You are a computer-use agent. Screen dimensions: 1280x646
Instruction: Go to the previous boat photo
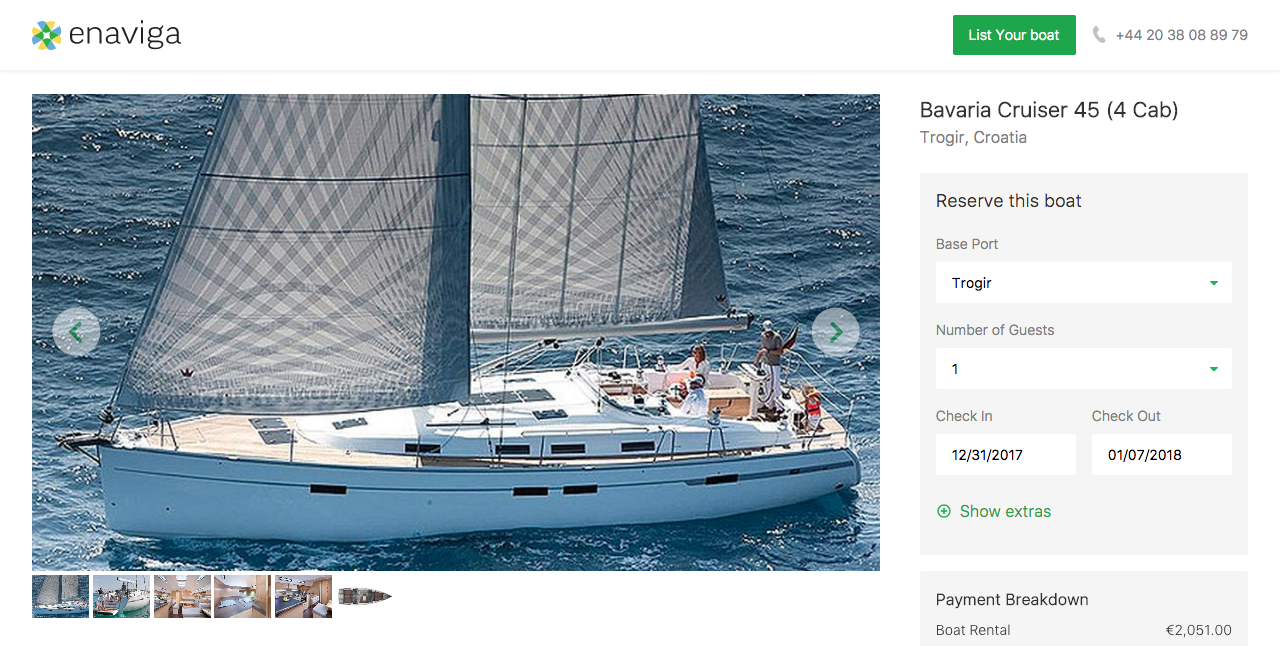pos(76,332)
